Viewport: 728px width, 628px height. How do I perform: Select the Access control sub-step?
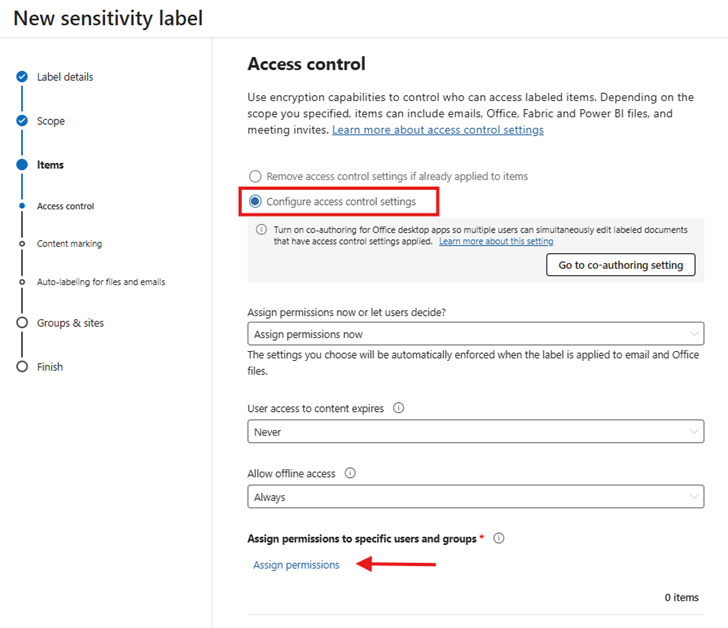coord(65,207)
